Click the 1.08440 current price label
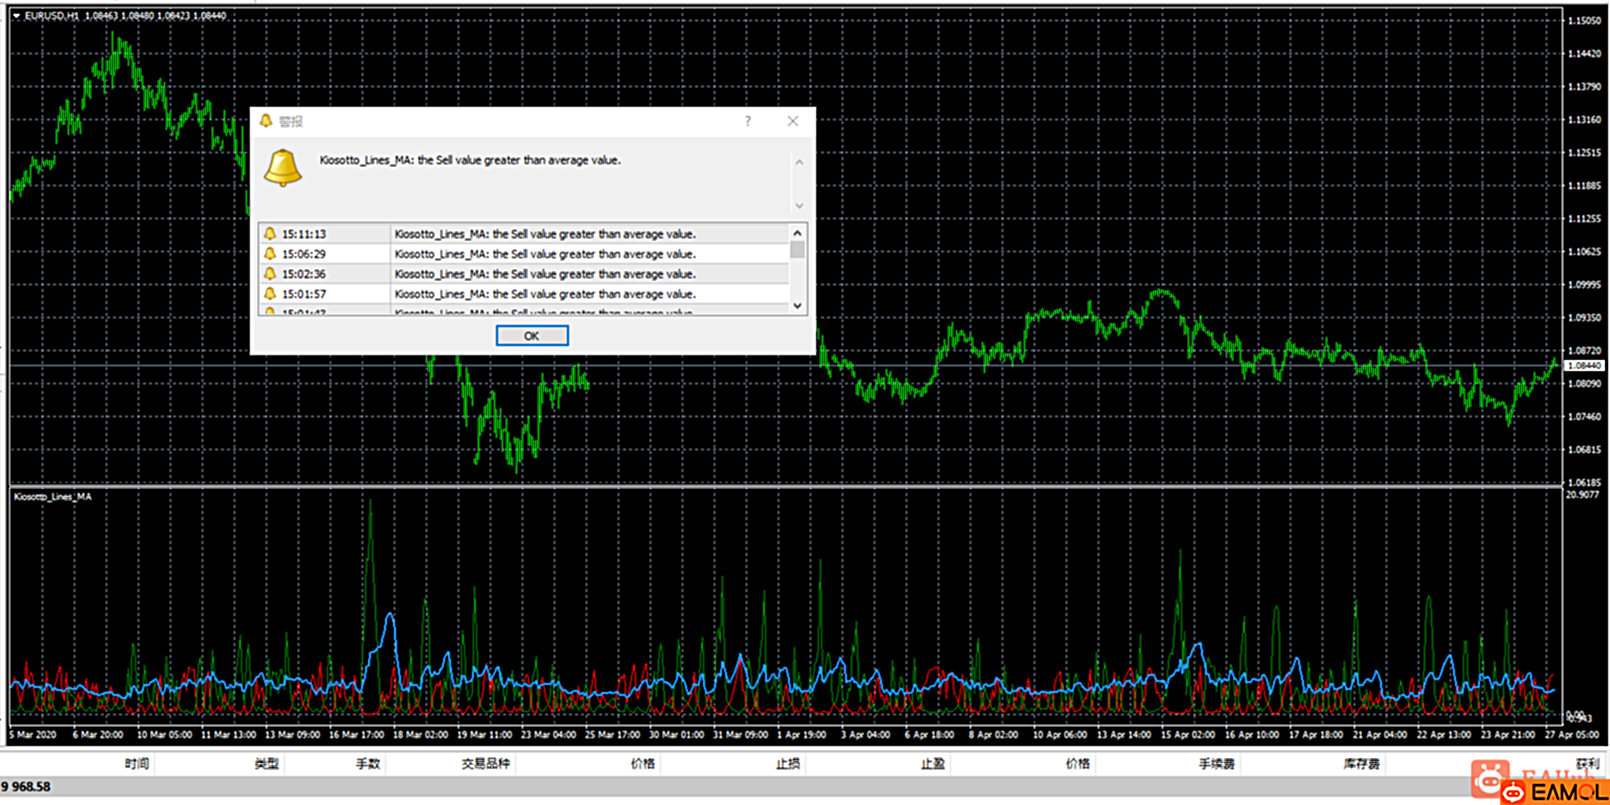Image resolution: width=1610 pixels, height=805 pixels. pos(1584,366)
